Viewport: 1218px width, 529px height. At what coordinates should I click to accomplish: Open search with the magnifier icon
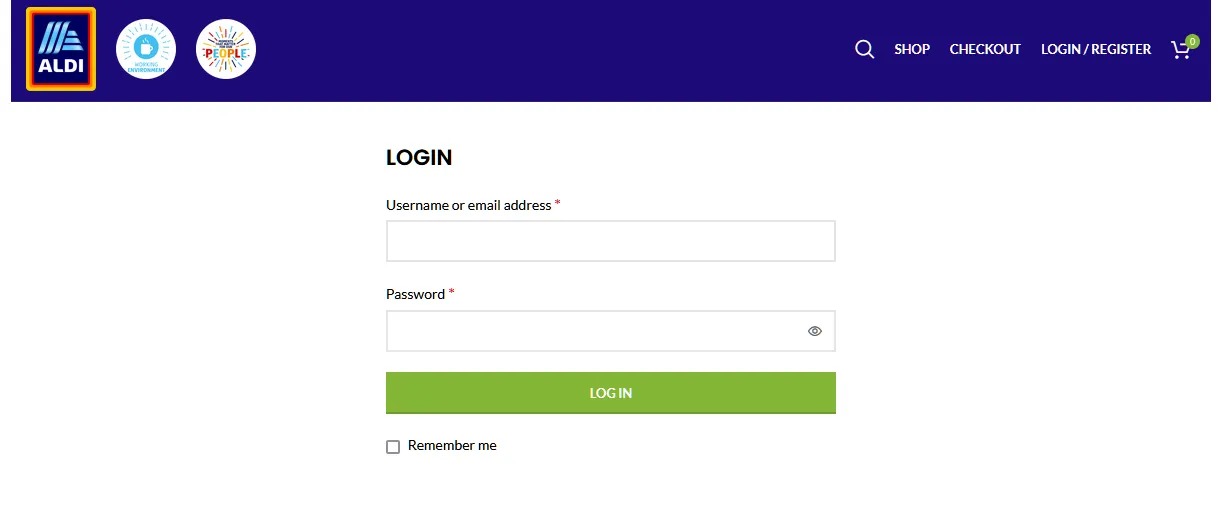pos(865,49)
